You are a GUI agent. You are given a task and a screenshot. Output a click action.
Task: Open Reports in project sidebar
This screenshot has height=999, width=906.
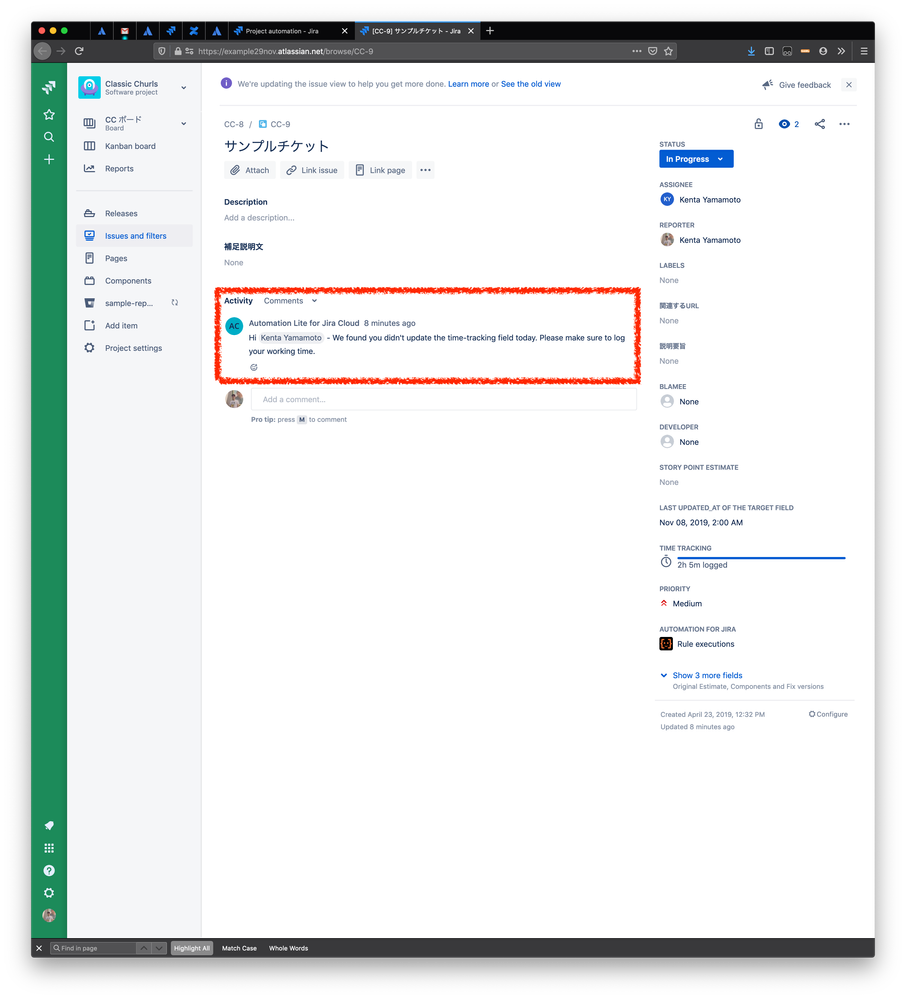(x=134, y=169)
